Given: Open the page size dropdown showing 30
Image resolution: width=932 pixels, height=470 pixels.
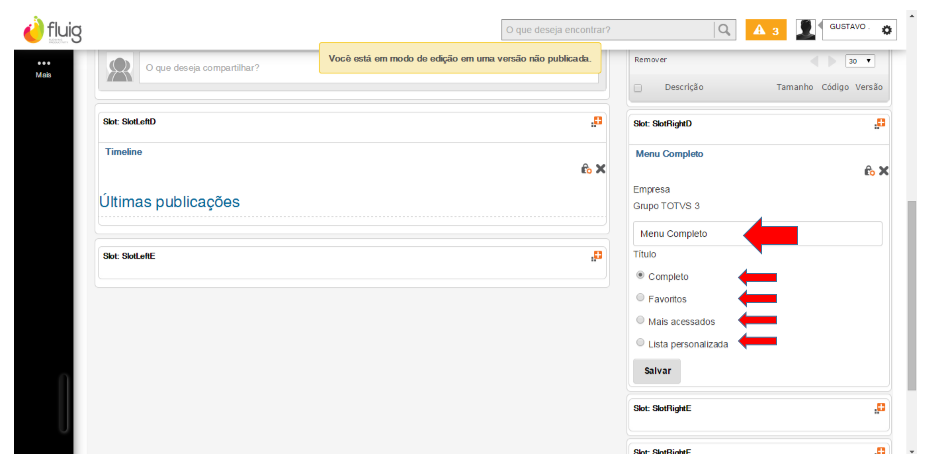Looking at the screenshot, I should [x=859, y=61].
